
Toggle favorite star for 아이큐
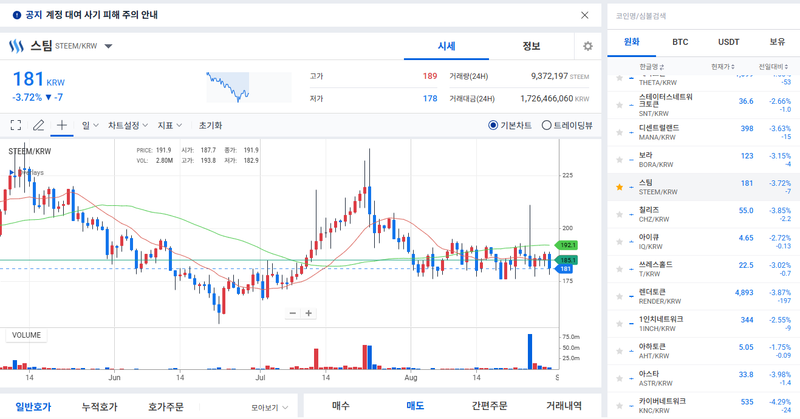(x=619, y=241)
